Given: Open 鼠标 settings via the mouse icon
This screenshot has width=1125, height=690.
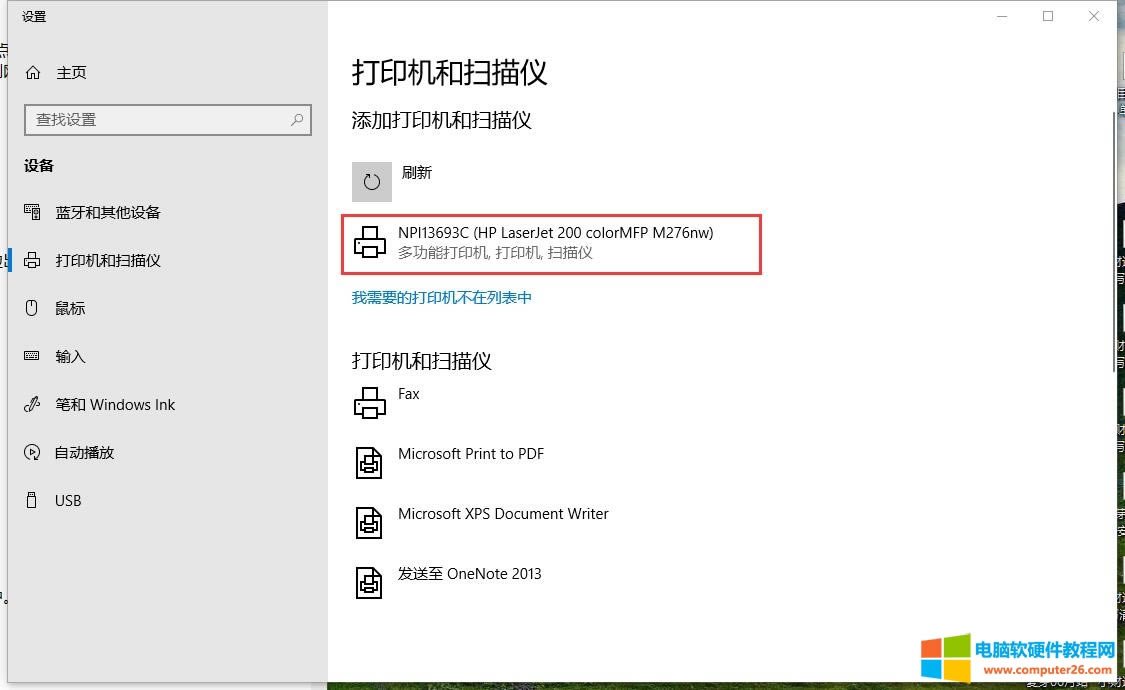Looking at the screenshot, I should (x=31, y=308).
